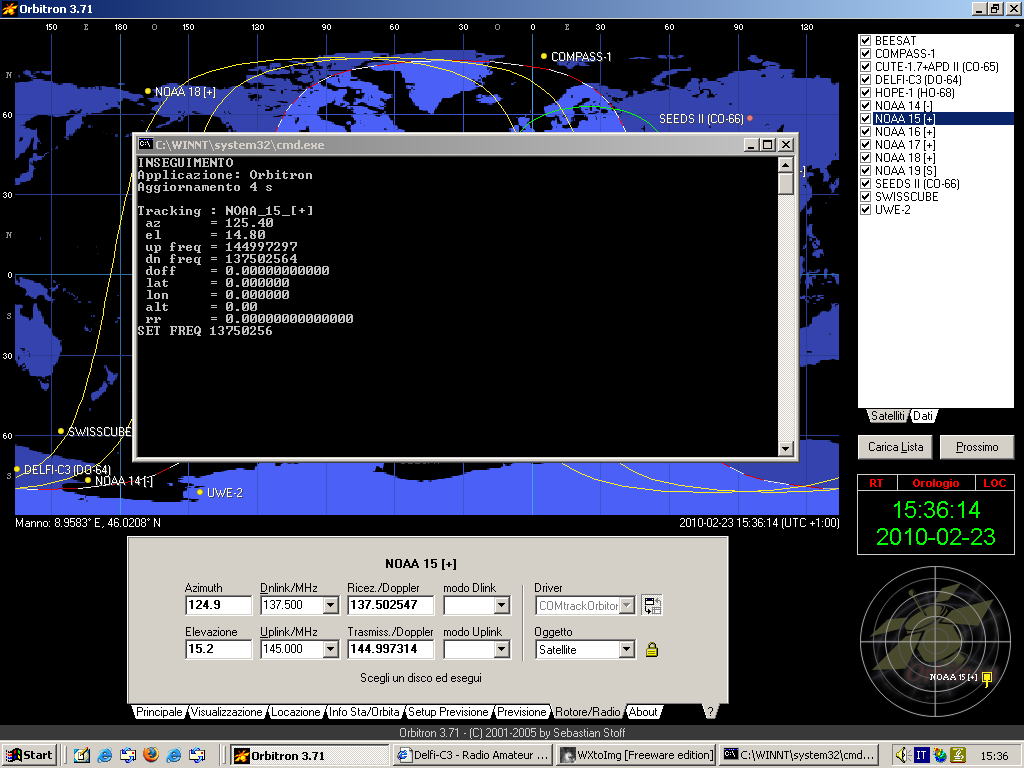
Task: Switch to the Dati tab
Action: click(923, 416)
